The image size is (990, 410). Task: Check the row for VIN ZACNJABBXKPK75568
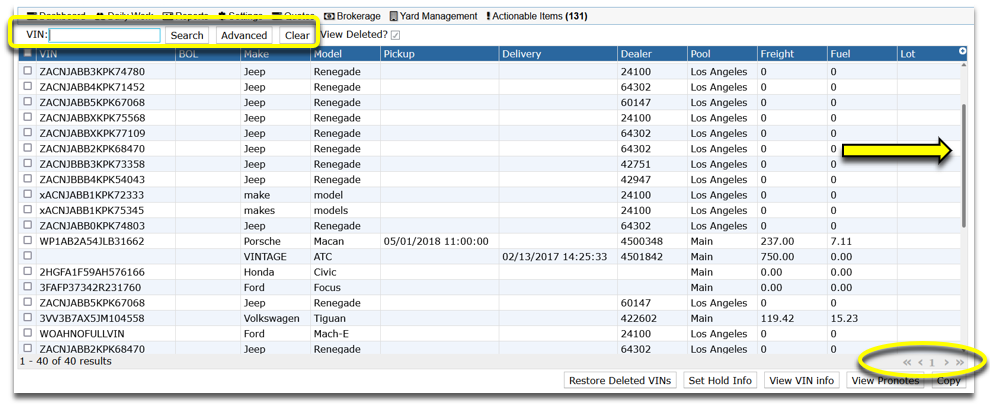click(x=27, y=118)
